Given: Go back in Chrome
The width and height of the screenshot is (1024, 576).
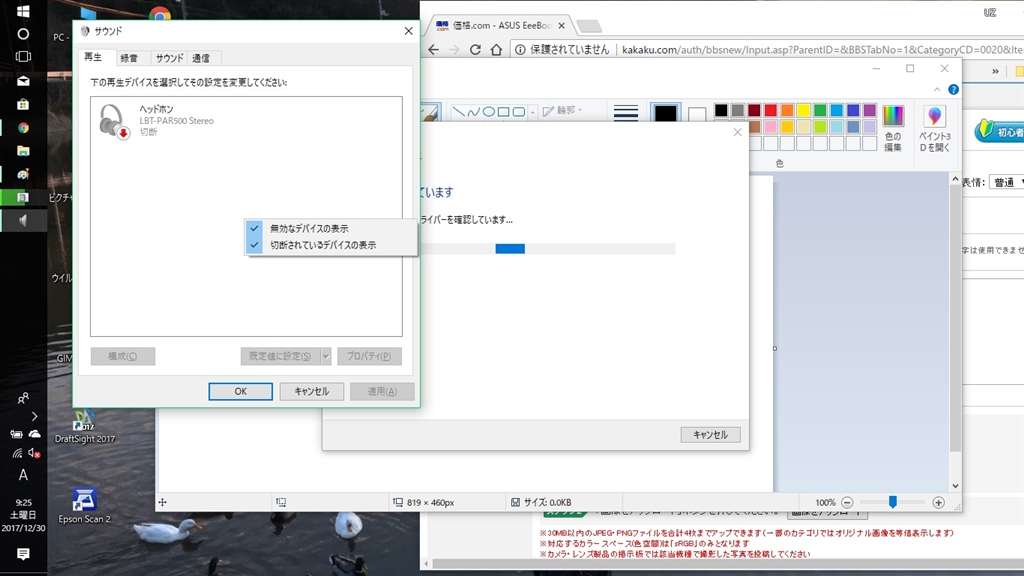Looking at the screenshot, I should pyautogui.click(x=434, y=50).
